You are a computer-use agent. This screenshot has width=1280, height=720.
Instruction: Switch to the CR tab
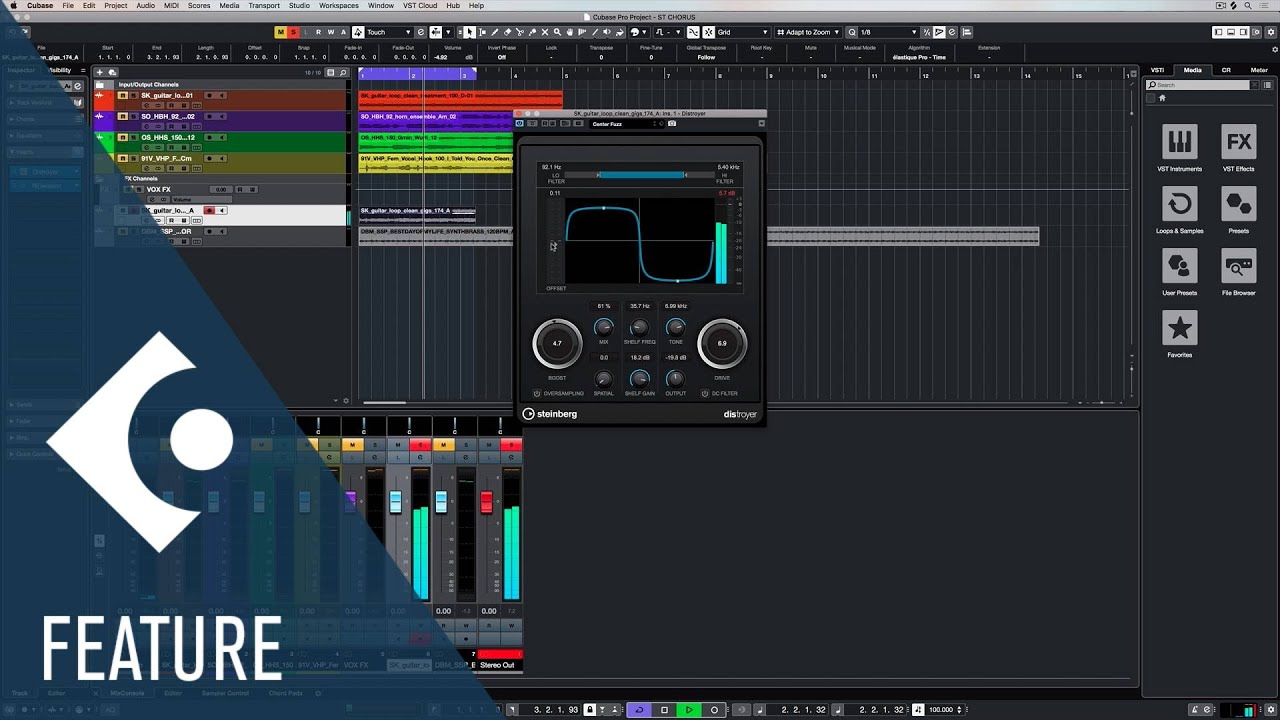[1226, 70]
